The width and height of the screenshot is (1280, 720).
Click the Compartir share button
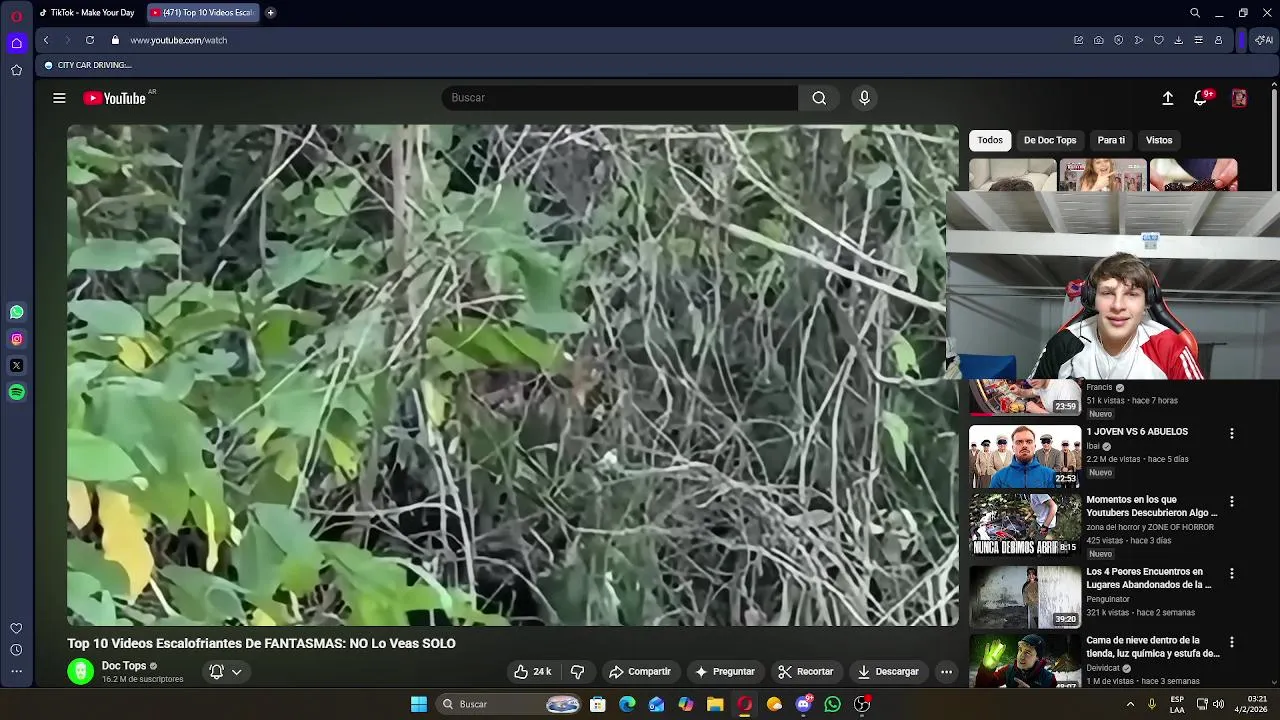[x=640, y=672]
